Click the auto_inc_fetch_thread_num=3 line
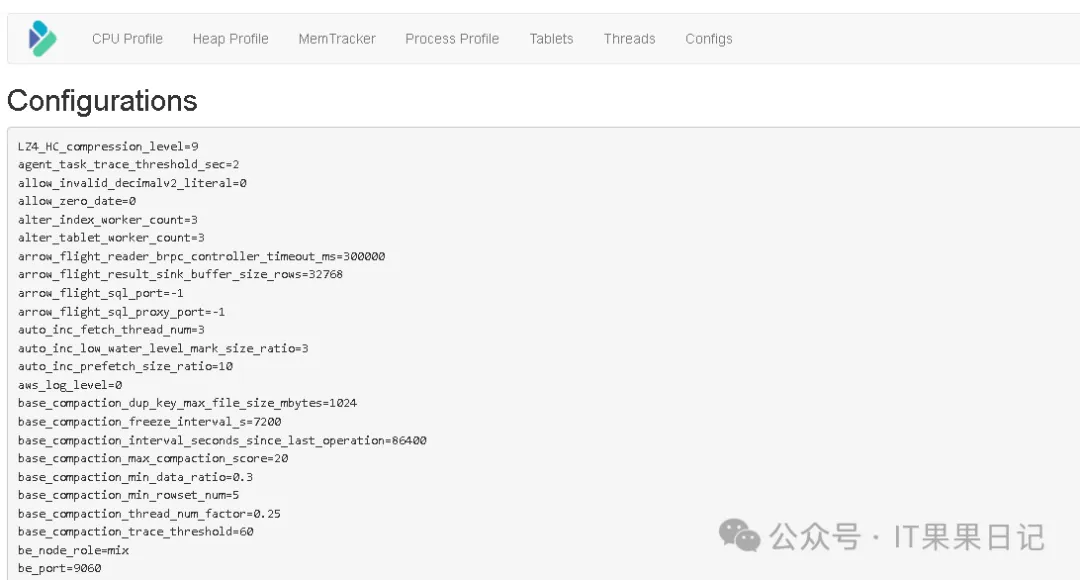1080x580 pixels. (x=111, y=330)
